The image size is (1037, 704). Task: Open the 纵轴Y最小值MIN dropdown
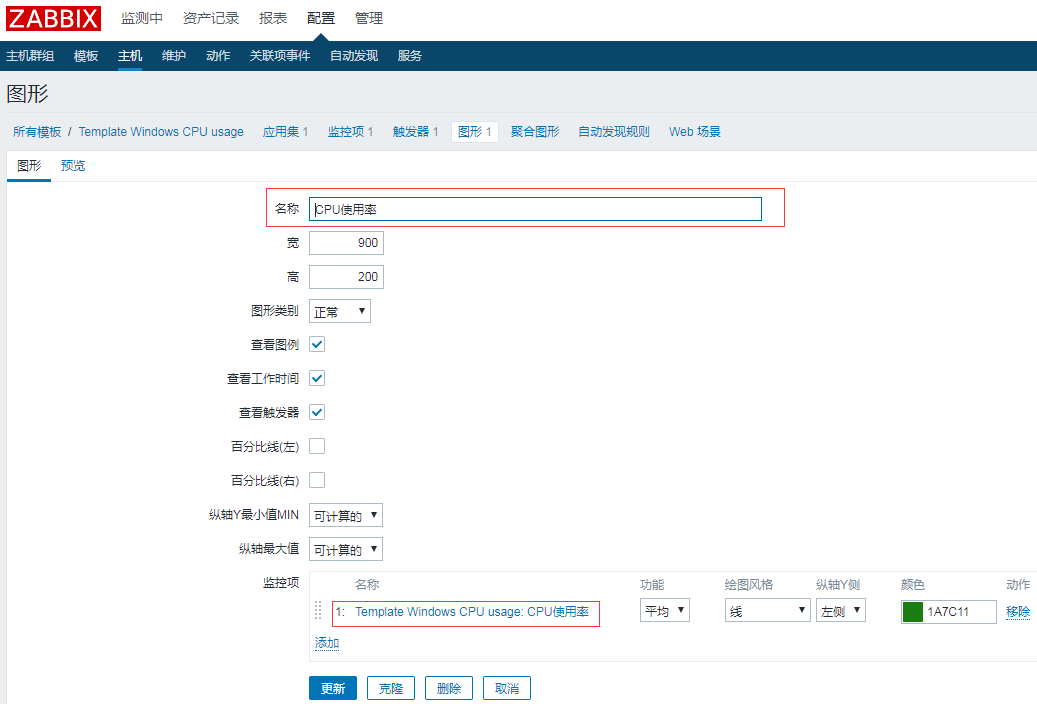pos(345,515)
